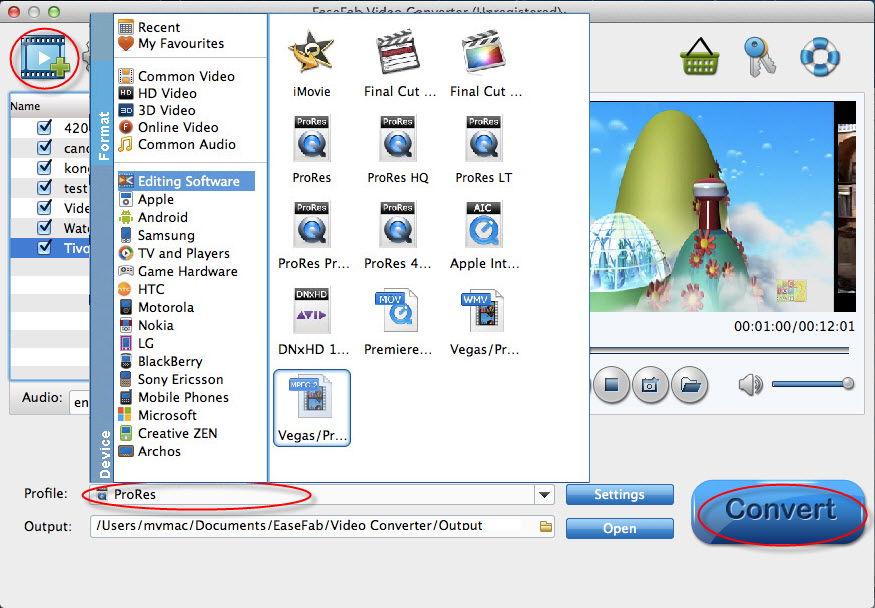
Task: Uncheck the Wat file checkbox
Action: (x=45, y=227)
